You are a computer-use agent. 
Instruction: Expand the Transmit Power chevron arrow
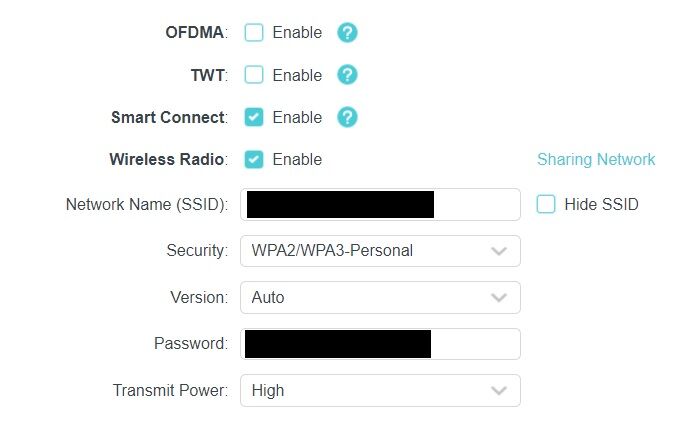(499, 391)
